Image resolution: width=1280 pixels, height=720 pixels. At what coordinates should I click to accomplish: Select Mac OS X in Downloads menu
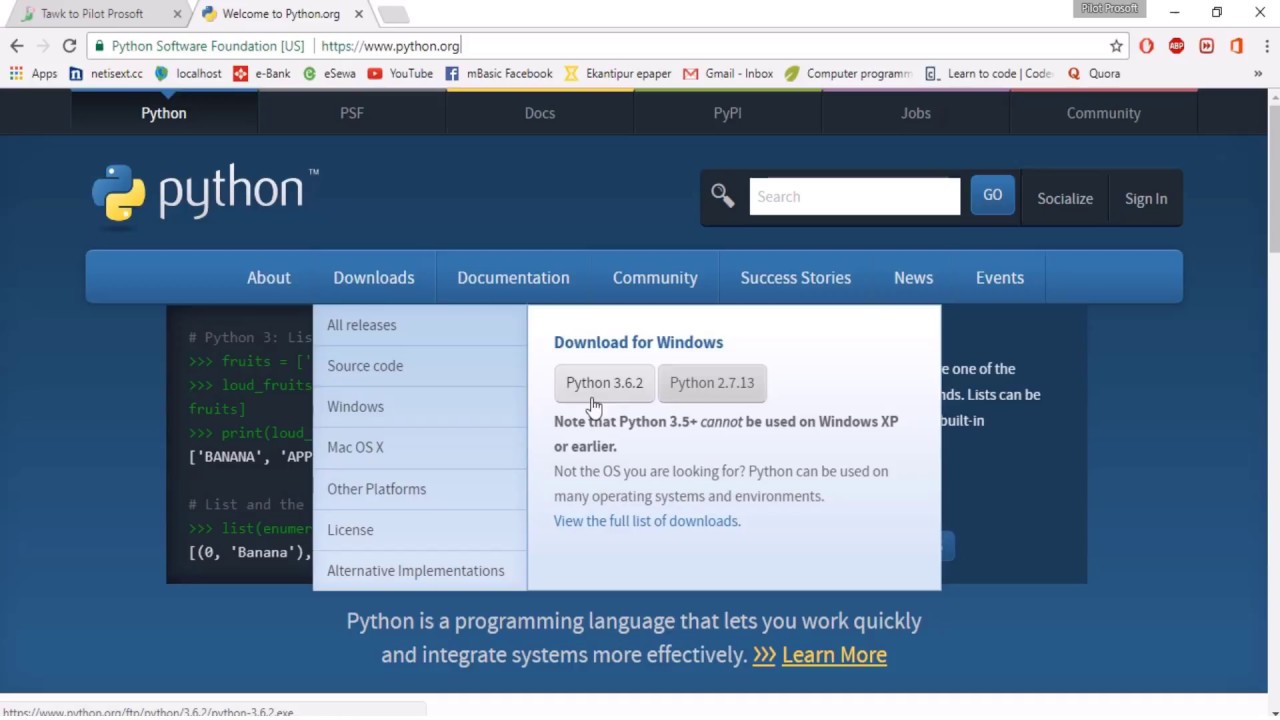point(420,447)
